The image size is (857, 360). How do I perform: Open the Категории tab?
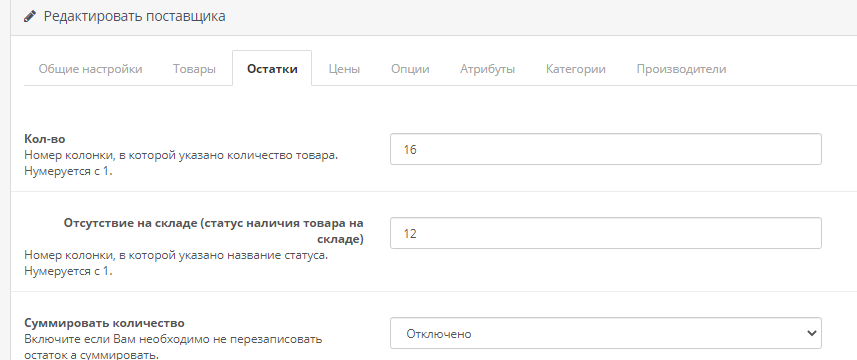point(576,69)
